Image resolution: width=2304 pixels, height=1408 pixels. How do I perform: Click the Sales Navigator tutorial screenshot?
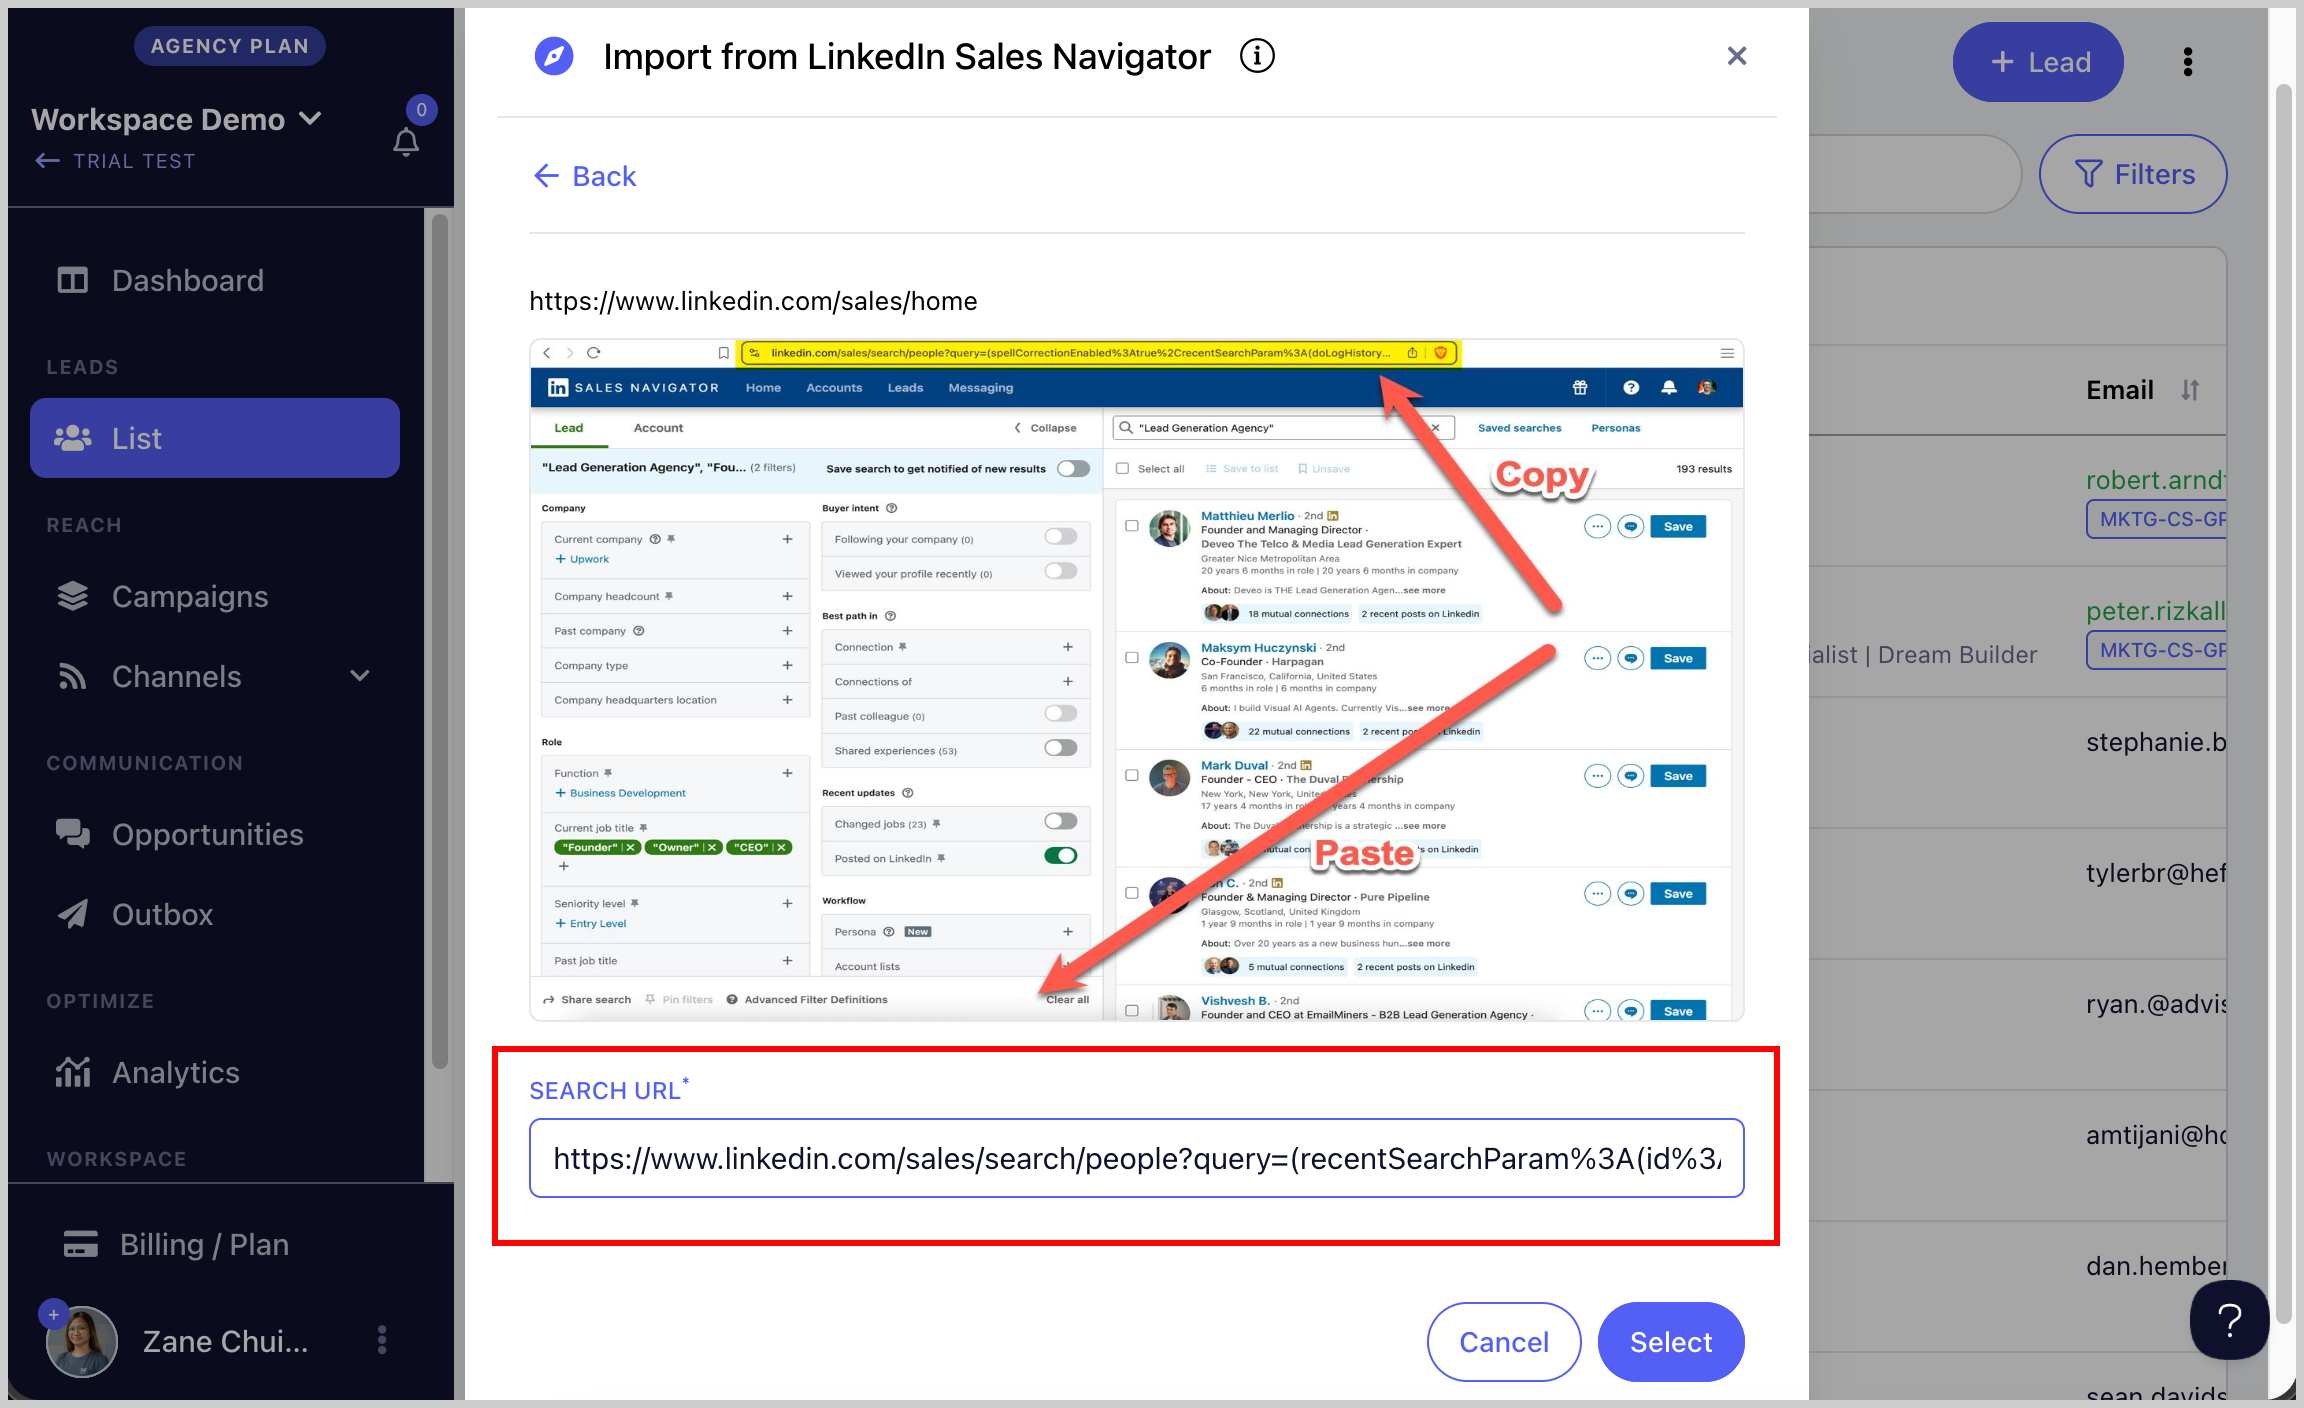1137,680
